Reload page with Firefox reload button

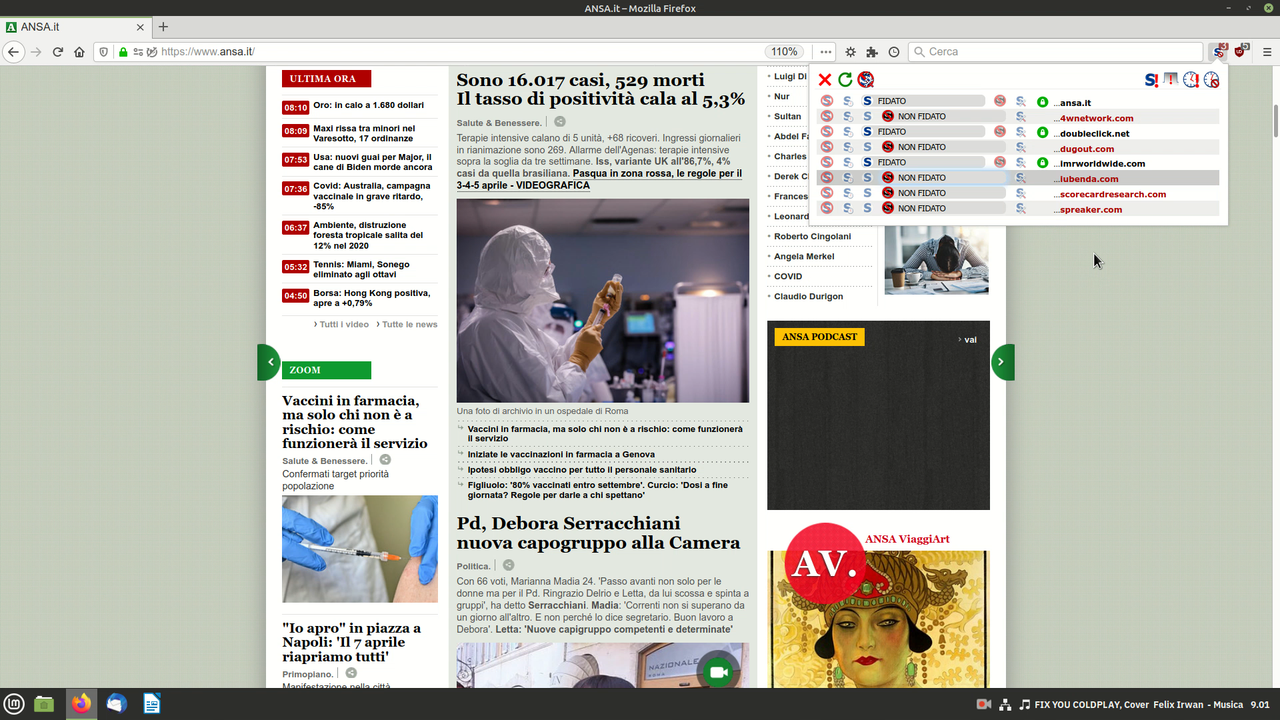click(x=58, y=52)
